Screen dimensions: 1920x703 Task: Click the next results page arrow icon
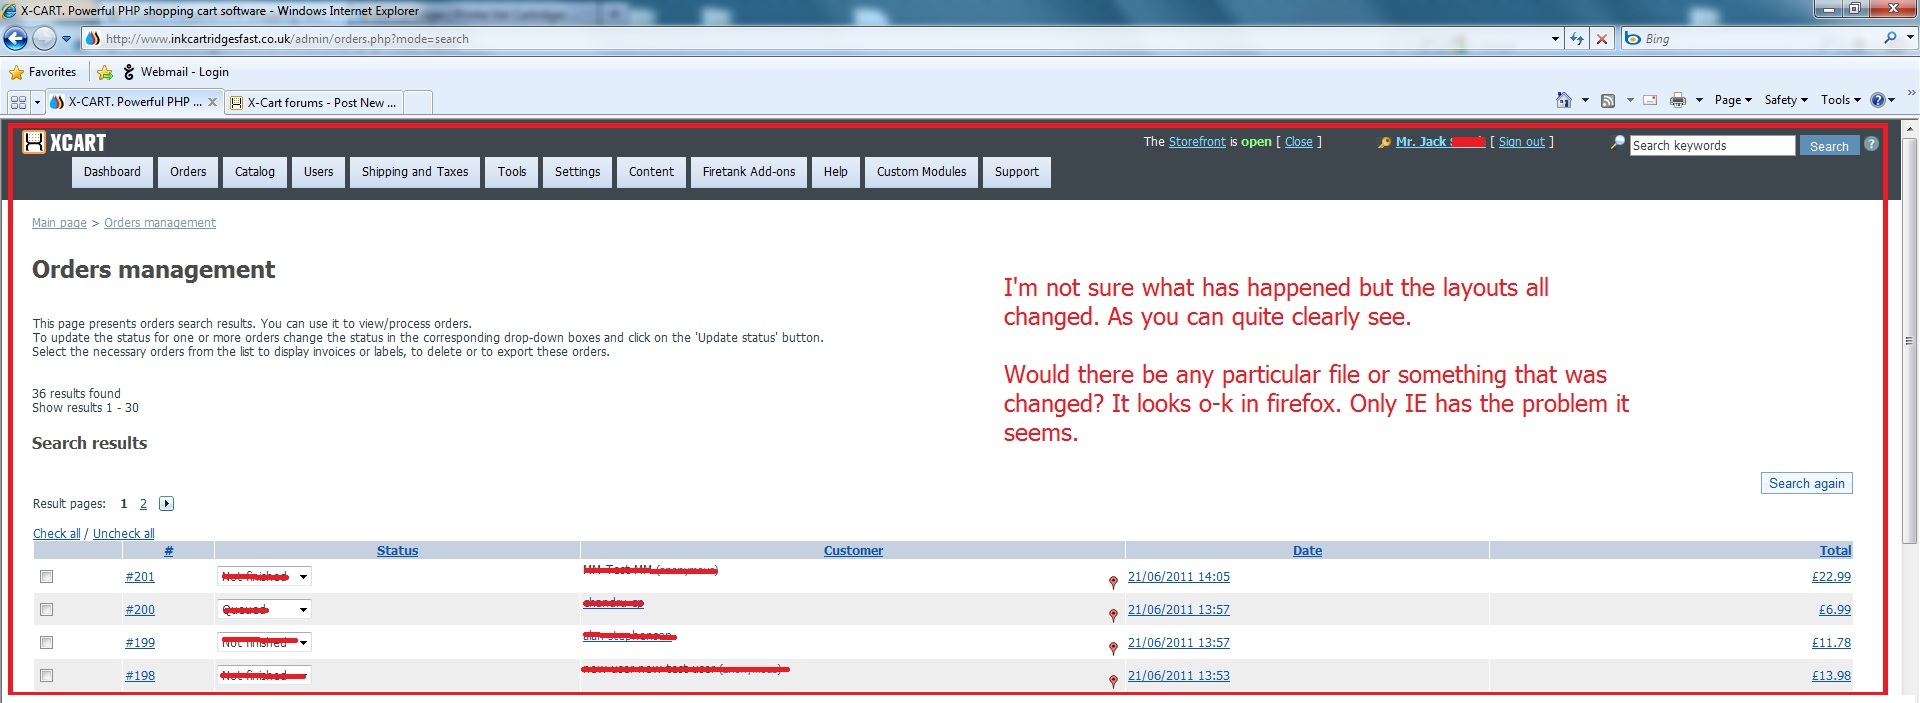pyautogui.click(x=166, y=504)
